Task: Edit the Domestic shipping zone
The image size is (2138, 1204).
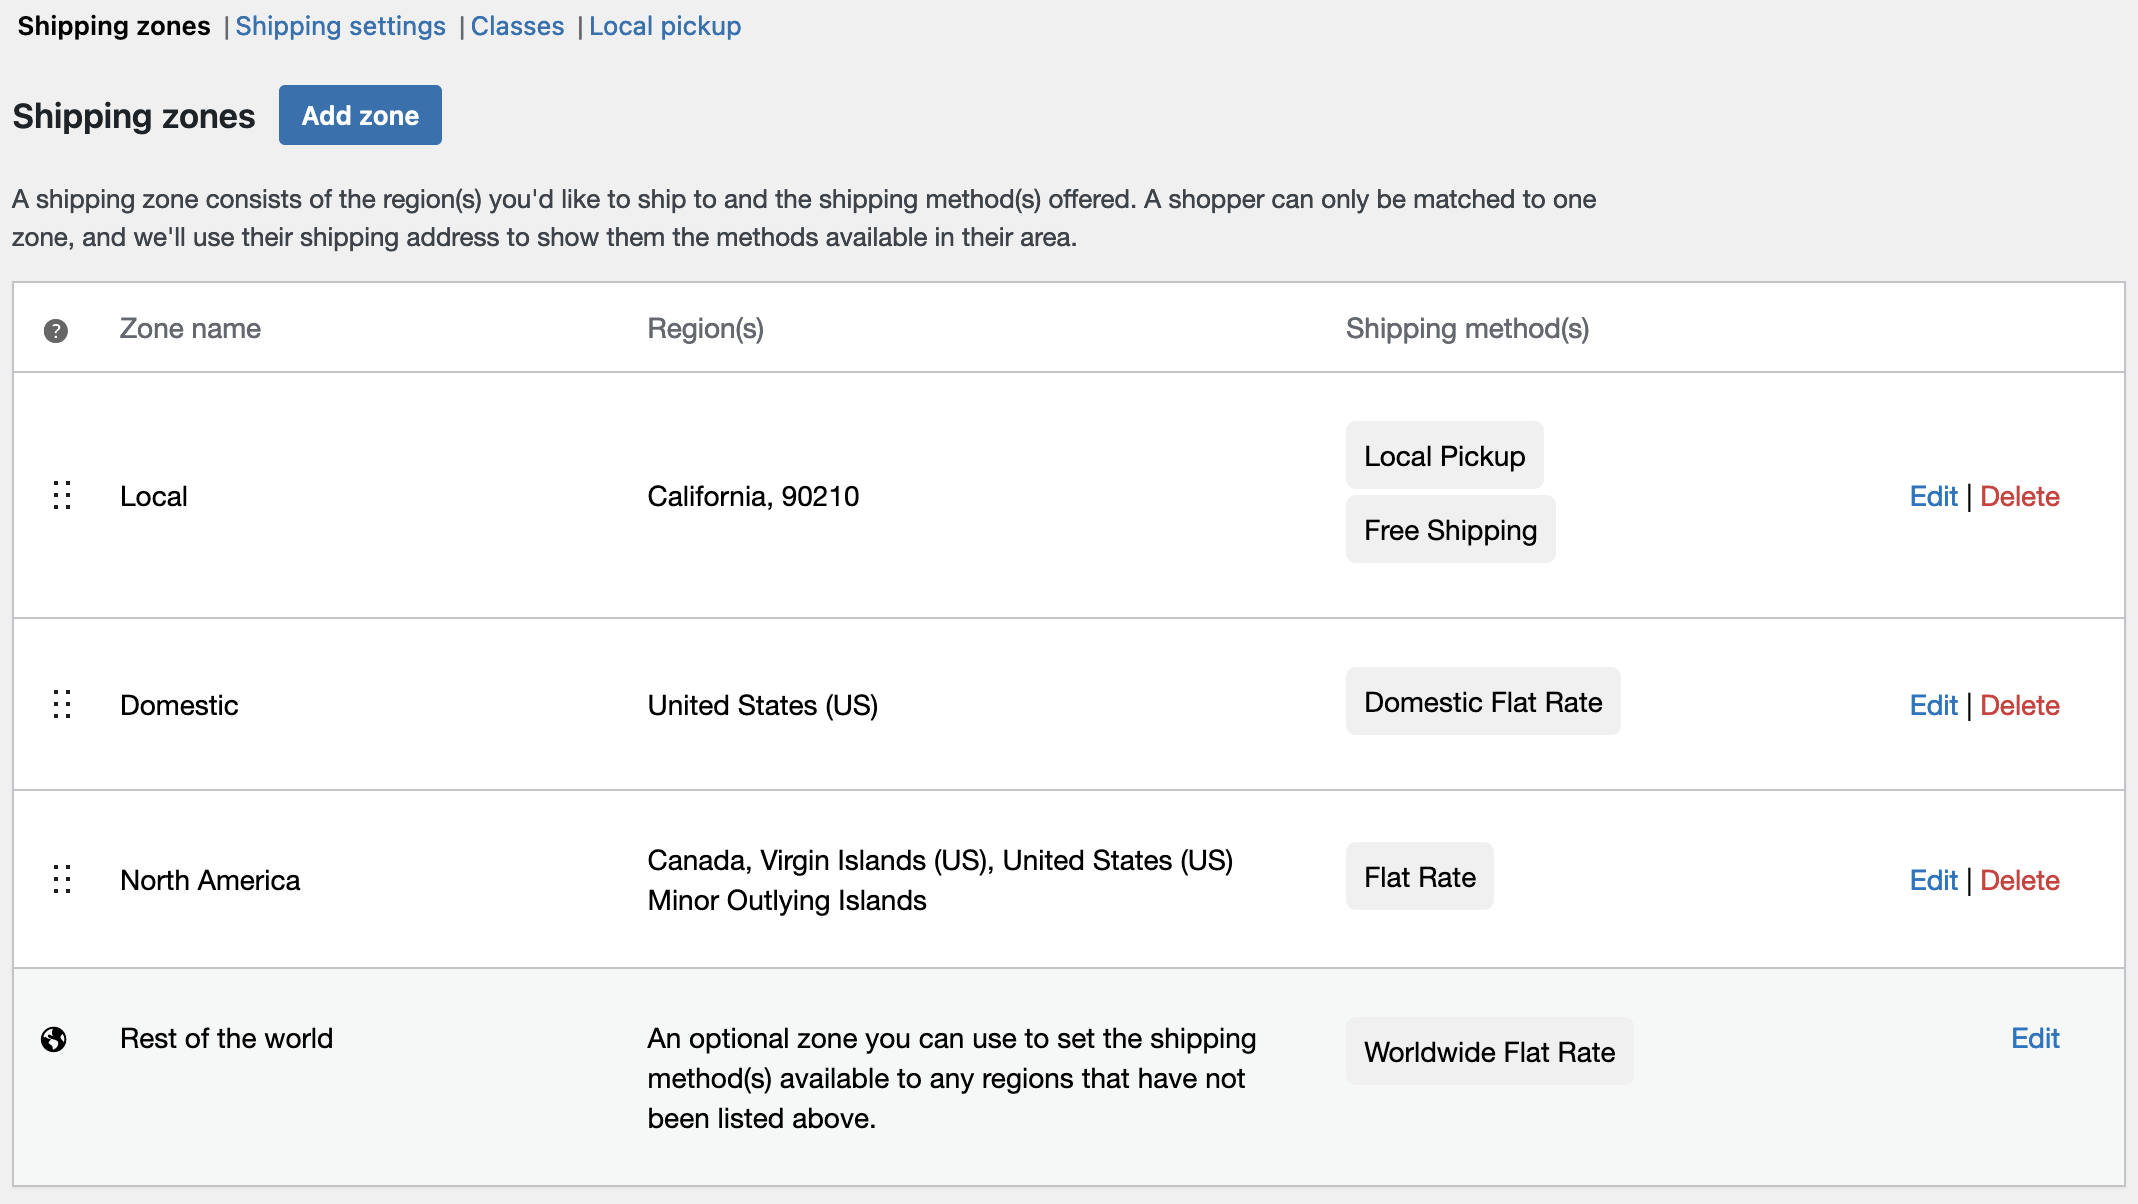Action: pos(1932,704)
